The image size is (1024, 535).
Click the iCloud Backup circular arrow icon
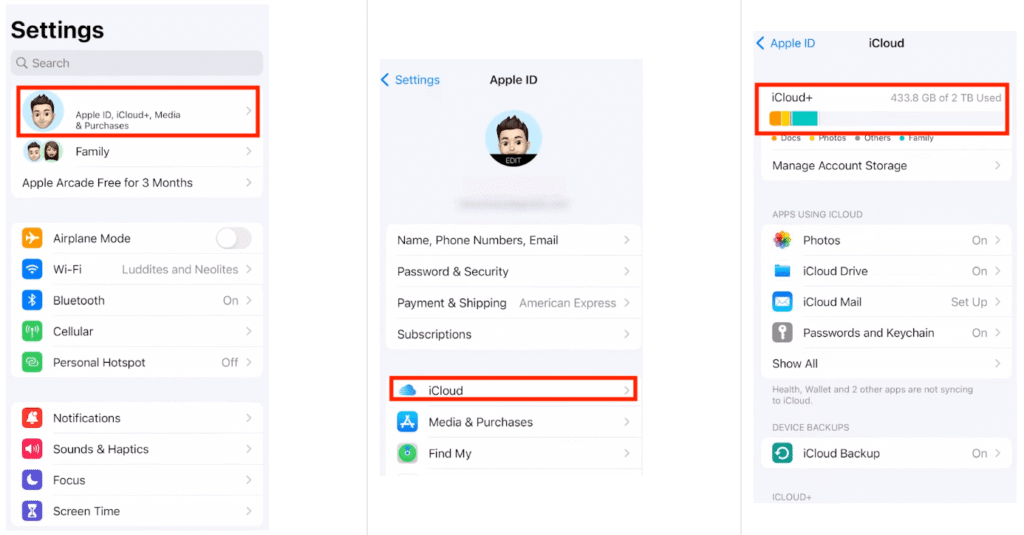pyautogui.click(x=782, y=453)
